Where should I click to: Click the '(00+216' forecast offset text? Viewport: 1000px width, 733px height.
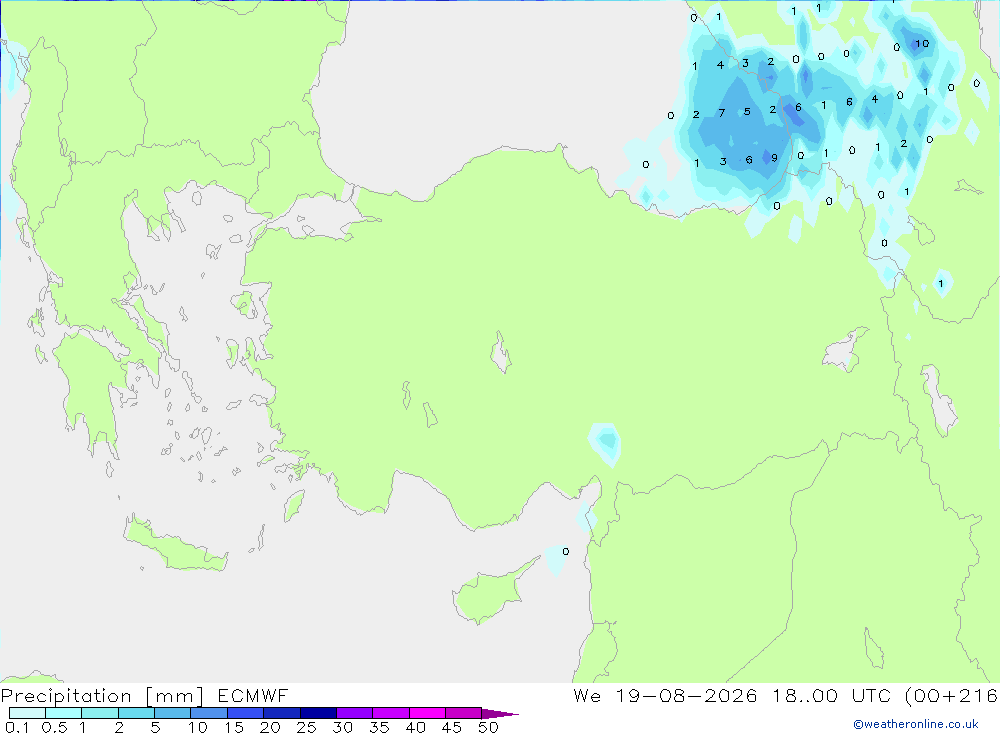point(951,696)
